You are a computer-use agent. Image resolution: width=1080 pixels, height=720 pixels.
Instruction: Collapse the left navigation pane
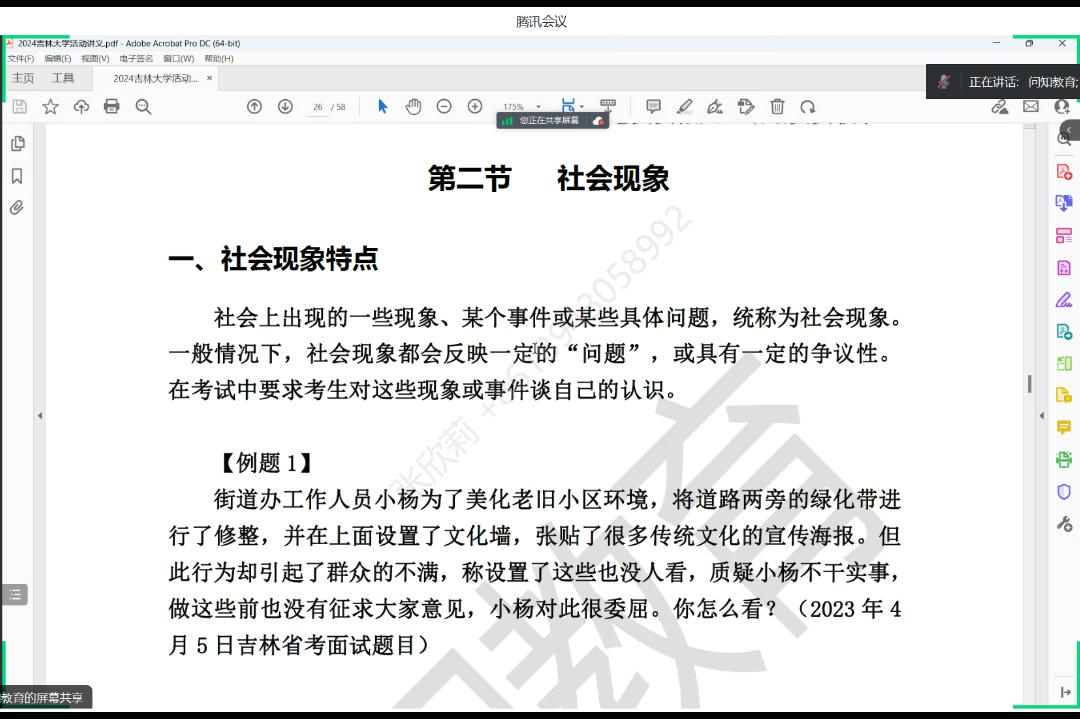tap(40, 415)
